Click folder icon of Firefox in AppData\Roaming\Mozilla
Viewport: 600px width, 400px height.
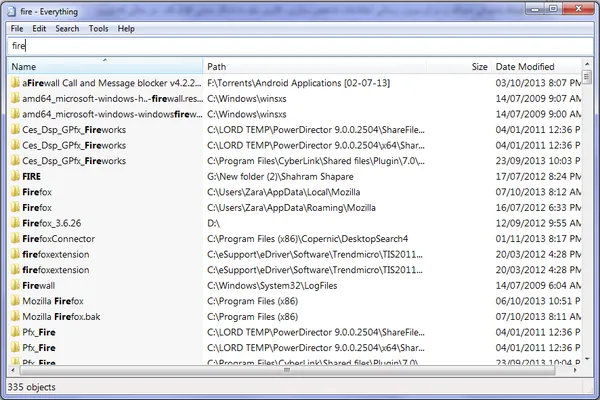(x=15, y=207)
